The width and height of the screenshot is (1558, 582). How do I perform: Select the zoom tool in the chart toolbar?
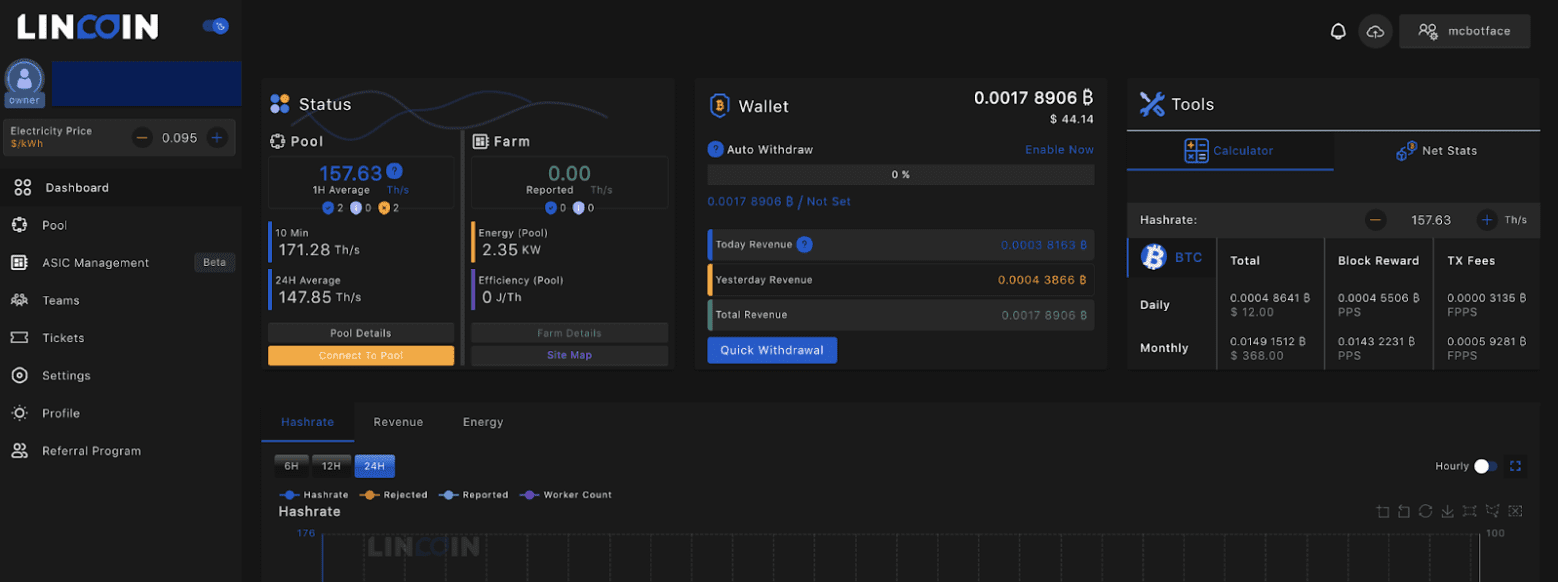click(x=1382, y=511)
